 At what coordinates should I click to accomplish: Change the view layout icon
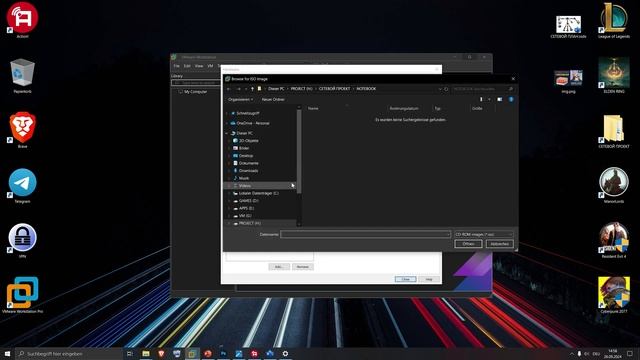click(x=481, y=99)
